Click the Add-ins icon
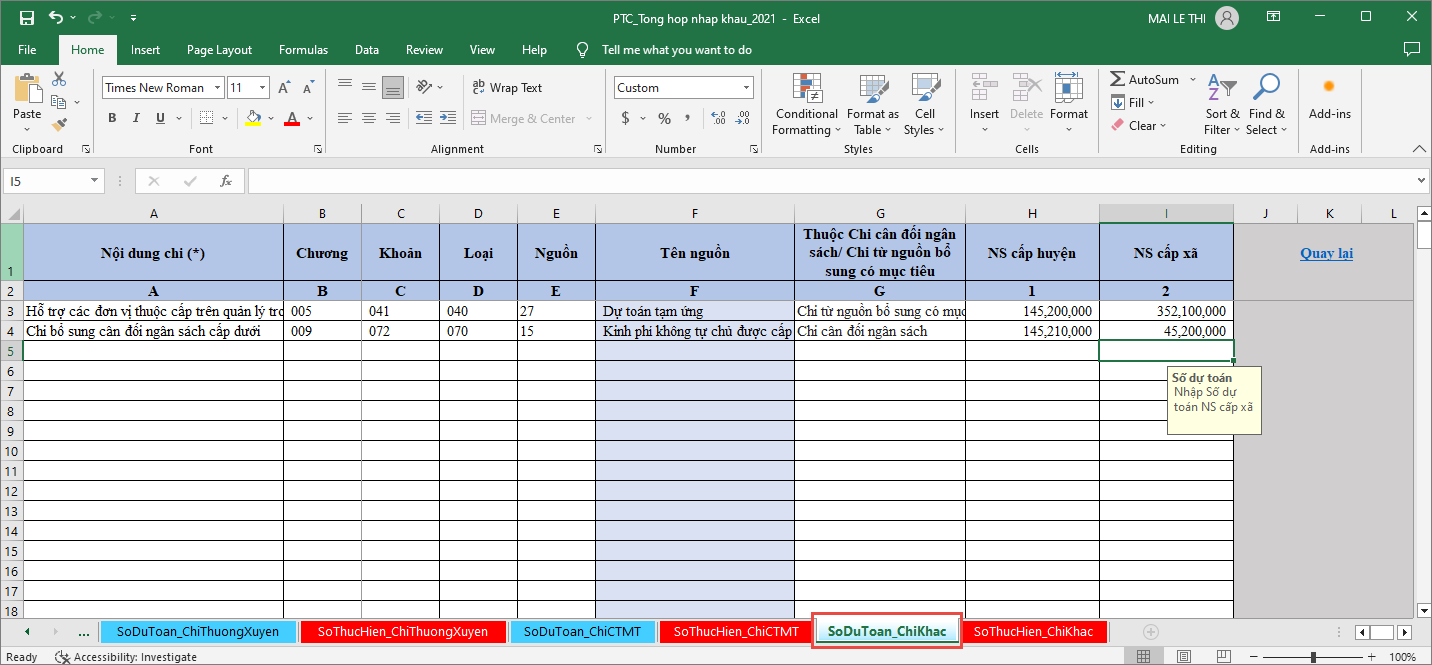1432x665 pixels. (1329, 88)
